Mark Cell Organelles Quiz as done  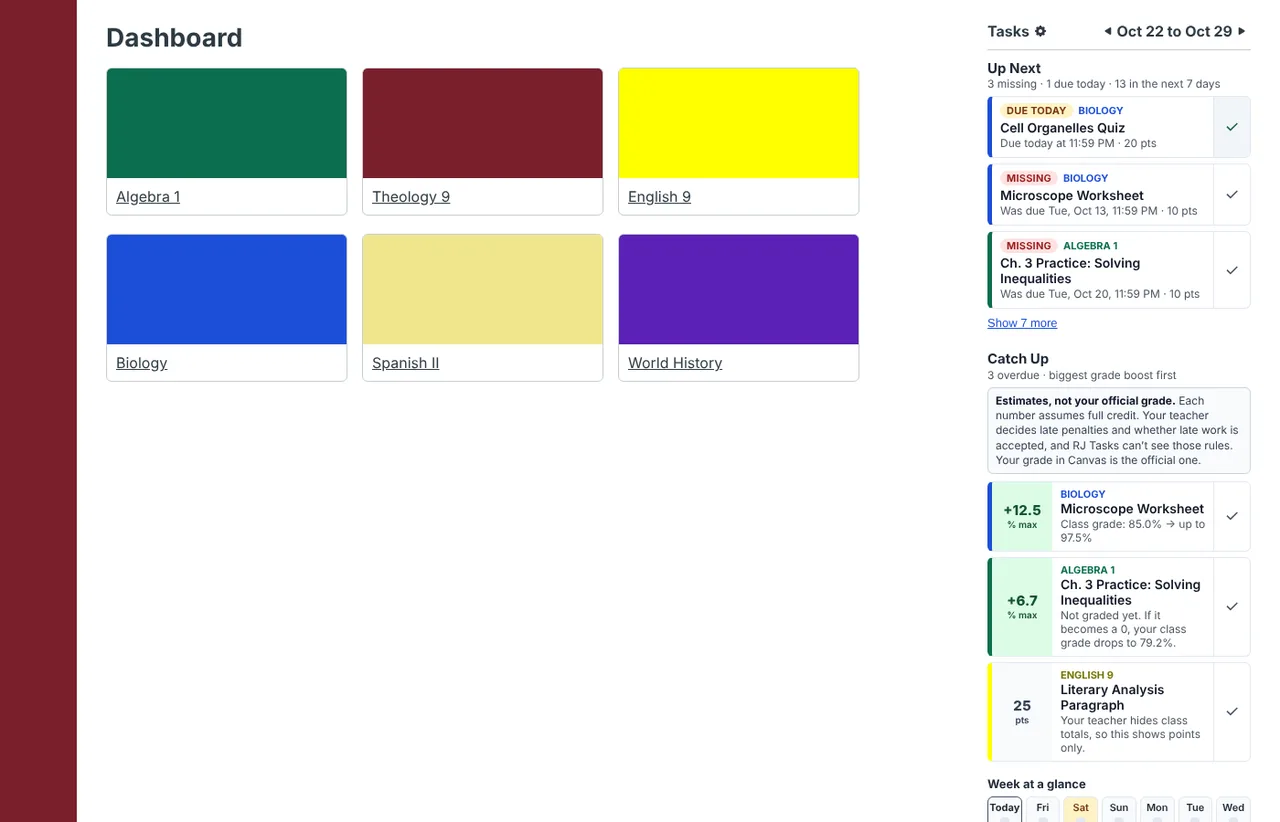point(1232,127)
